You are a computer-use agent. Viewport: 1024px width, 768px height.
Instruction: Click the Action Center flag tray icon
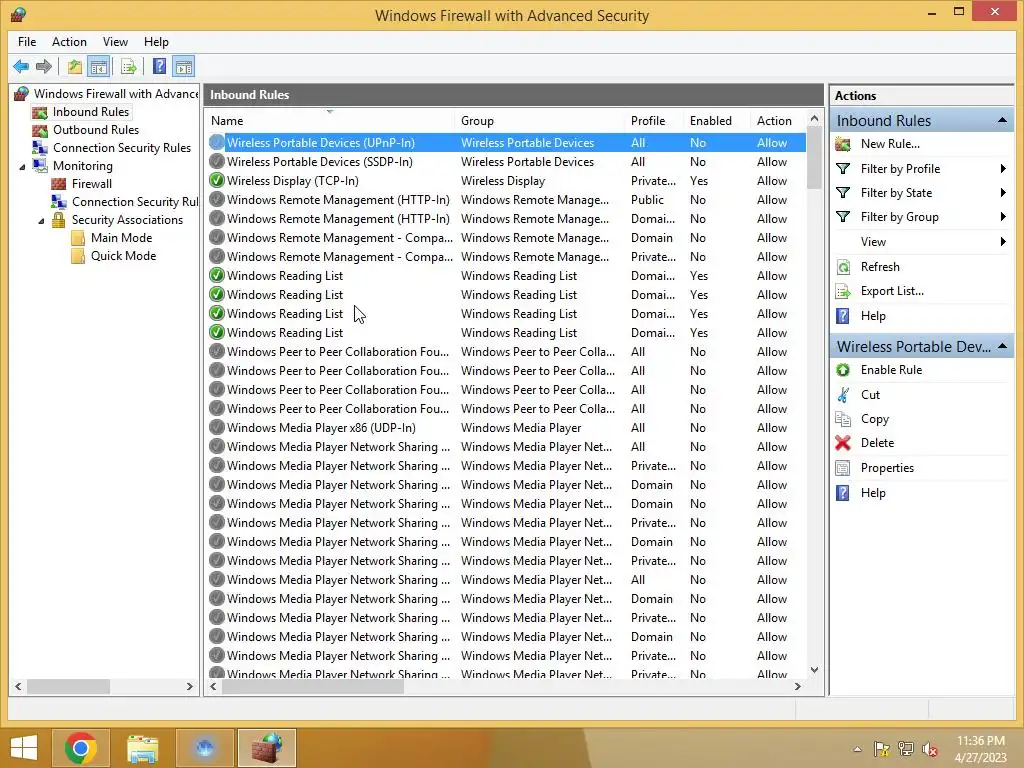coord(882,749)
